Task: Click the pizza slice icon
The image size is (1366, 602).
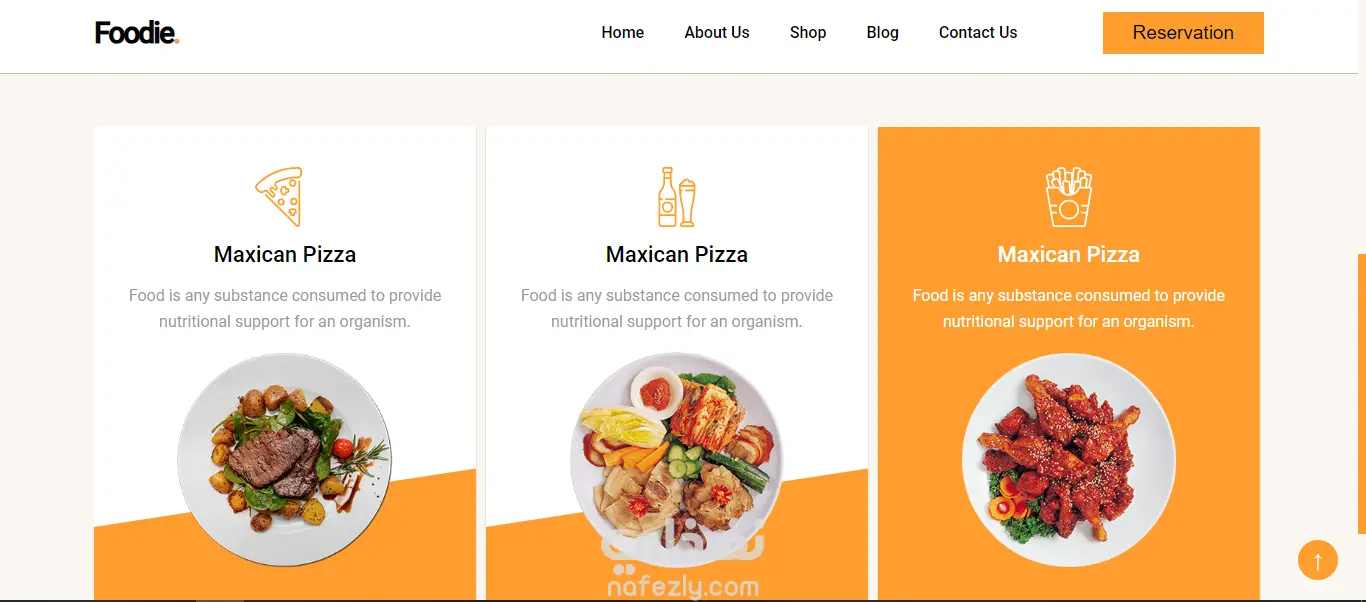Action: (x=279, y=196)
